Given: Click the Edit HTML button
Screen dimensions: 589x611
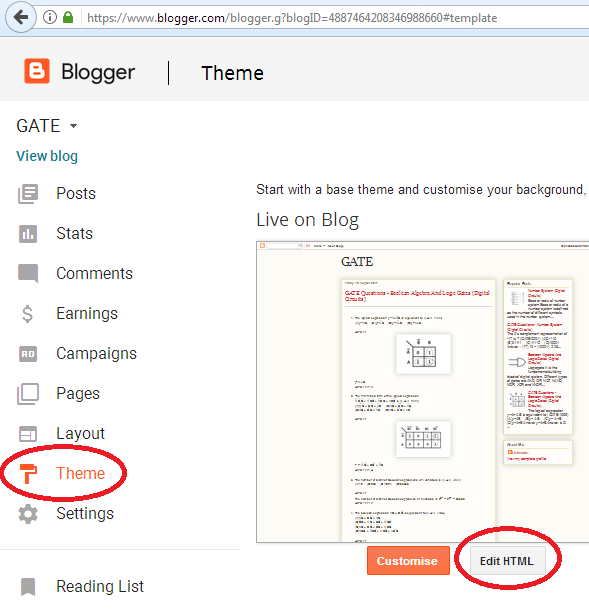Looking at the screenshot, I should click(507, 561).
